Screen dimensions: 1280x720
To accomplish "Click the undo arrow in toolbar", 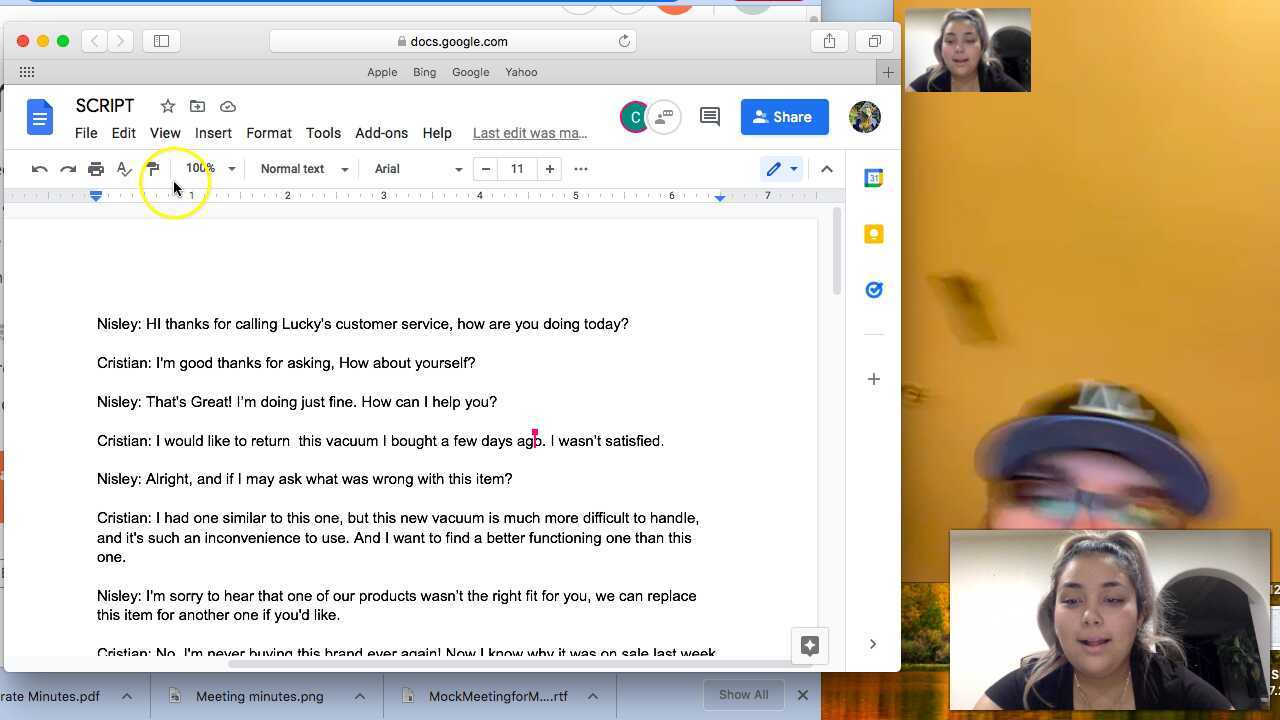I will point(40,169).
